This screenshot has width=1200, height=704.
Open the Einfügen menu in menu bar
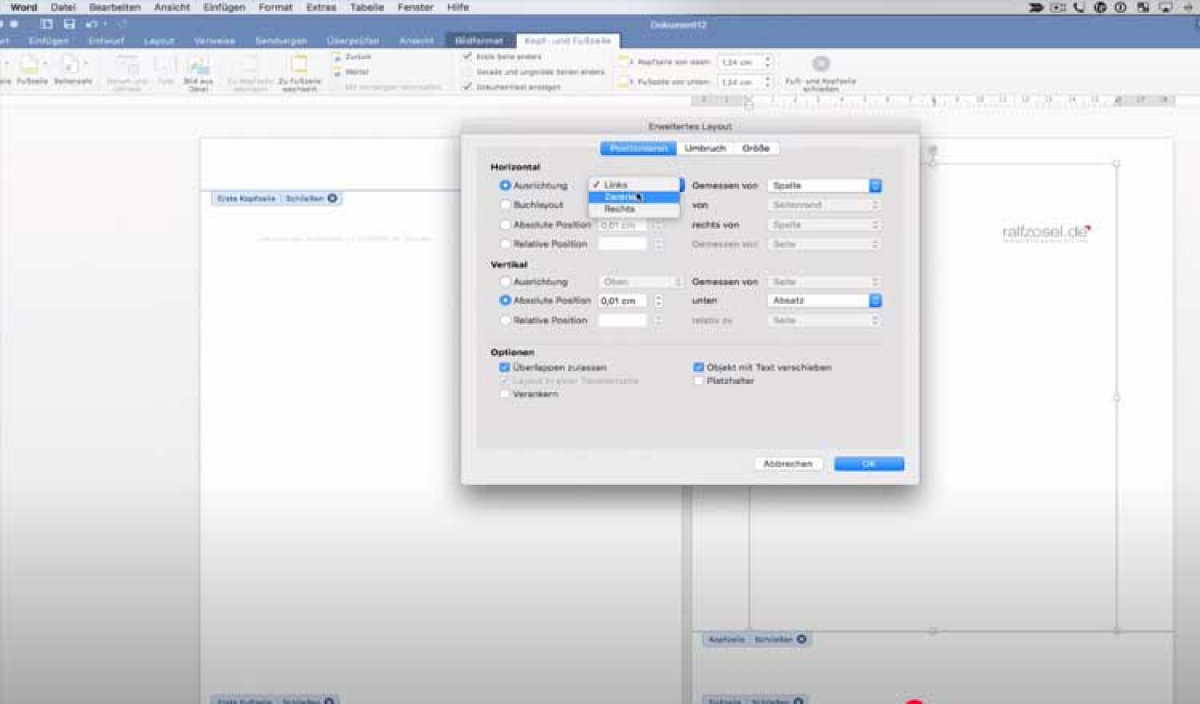tap(222, 7)
